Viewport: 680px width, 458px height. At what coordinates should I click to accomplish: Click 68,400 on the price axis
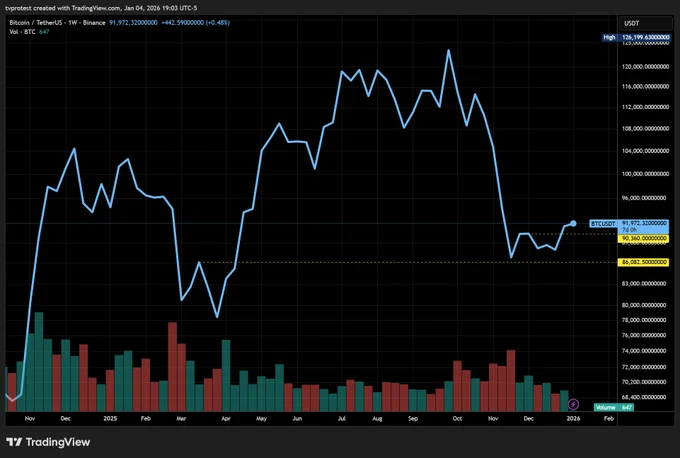pos(644,397)
